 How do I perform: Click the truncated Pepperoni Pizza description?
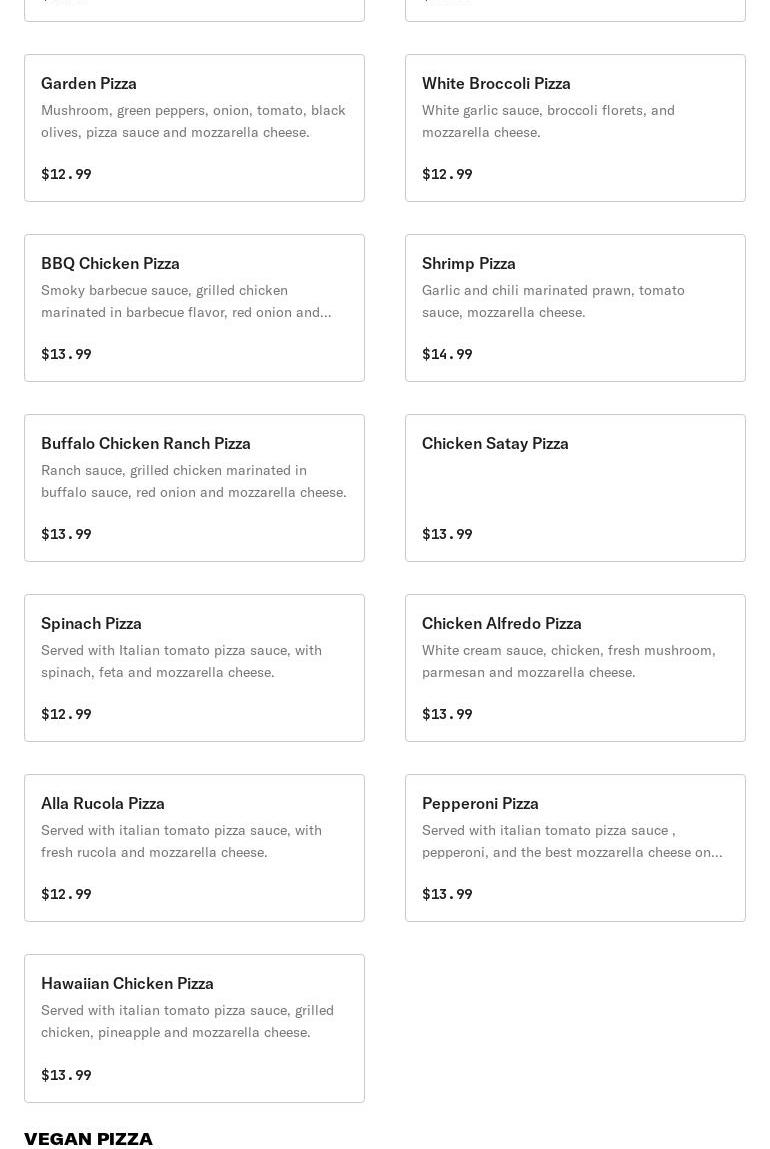(x=571, y=841)
